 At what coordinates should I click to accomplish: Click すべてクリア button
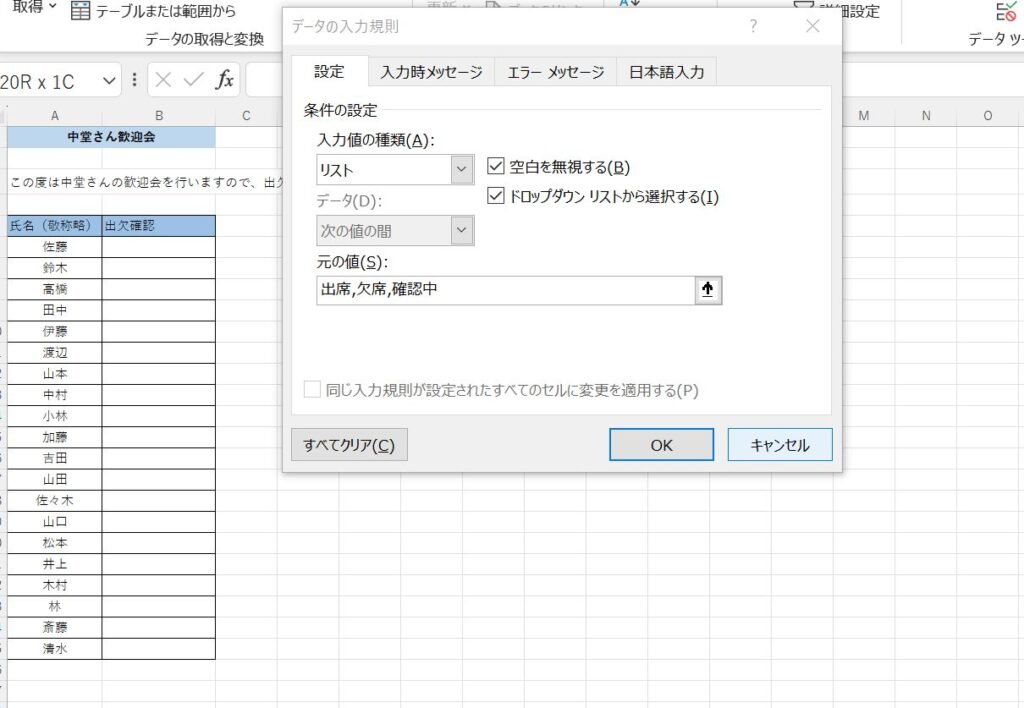tap(349, 445)
